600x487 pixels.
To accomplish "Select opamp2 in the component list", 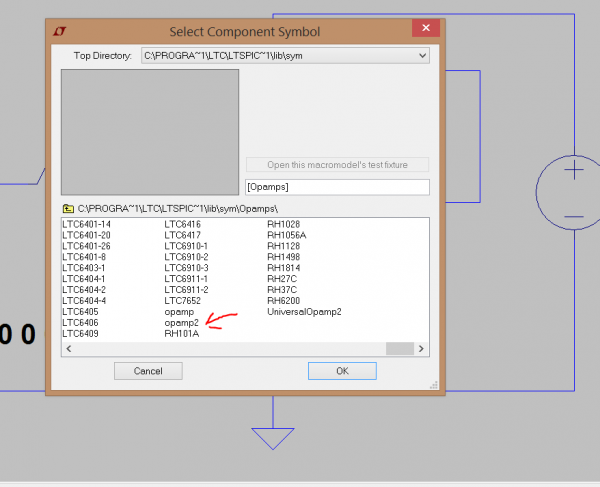I will tap(181, 323).
